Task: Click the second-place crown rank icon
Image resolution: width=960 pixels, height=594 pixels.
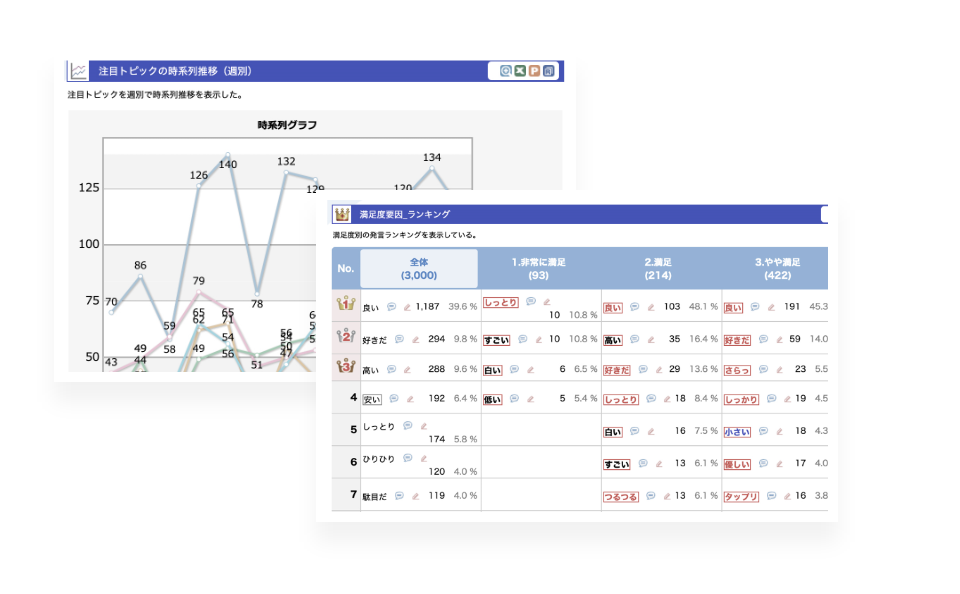Action: tap(346, 336)
